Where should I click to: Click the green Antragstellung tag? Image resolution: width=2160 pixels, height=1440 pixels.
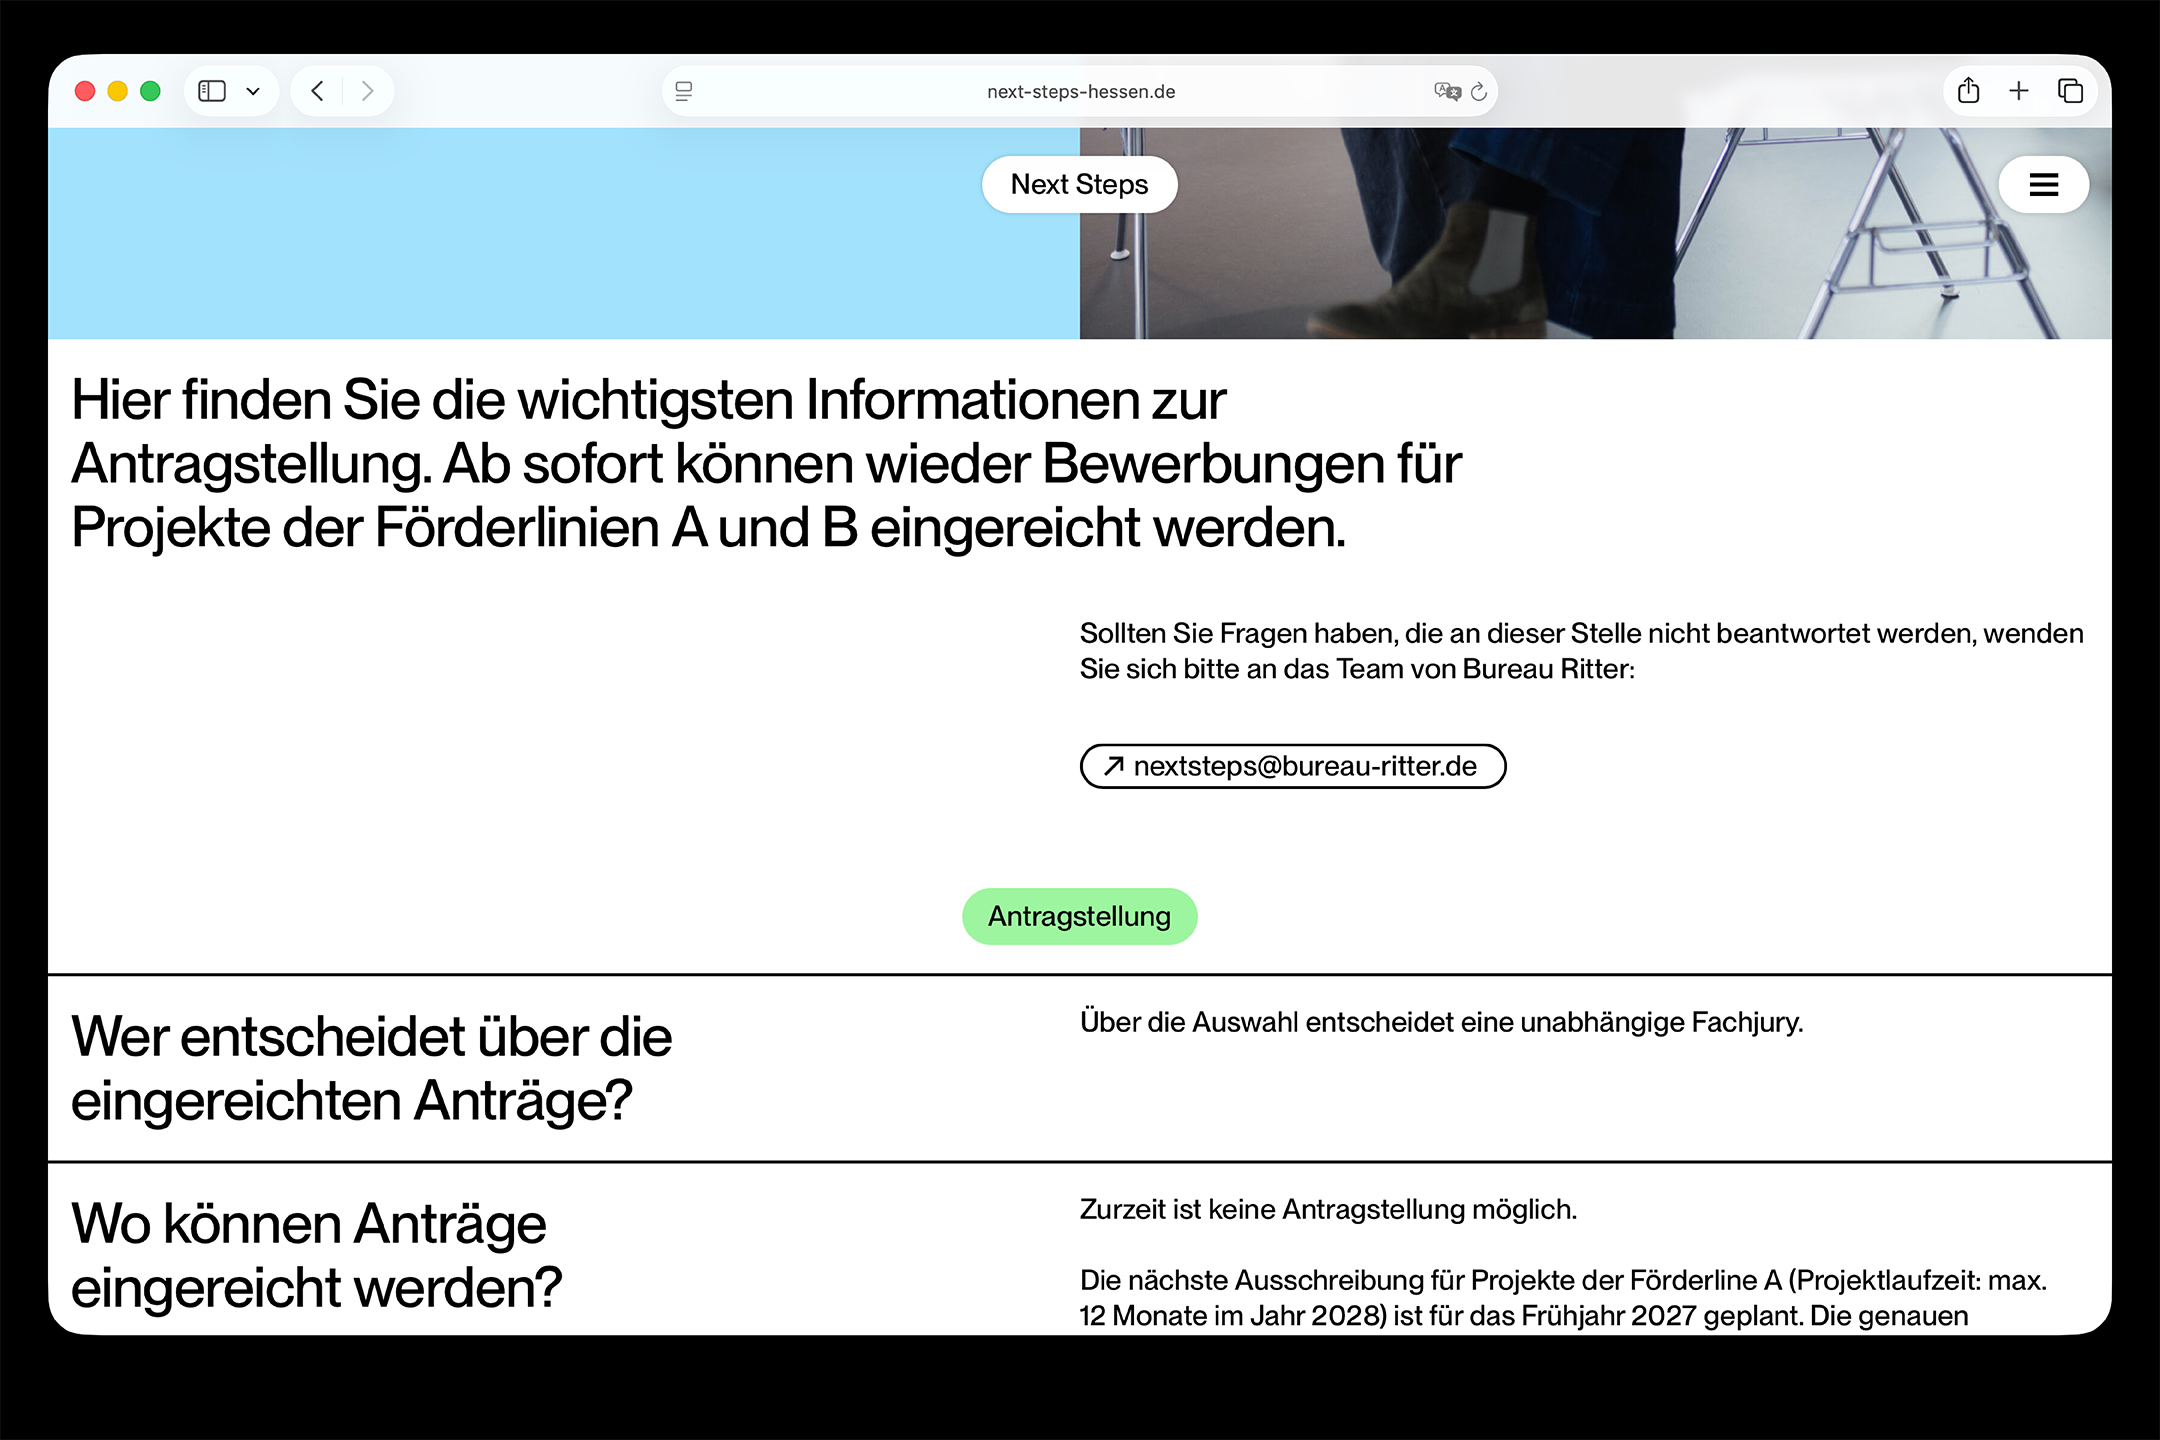point(1080,916)
